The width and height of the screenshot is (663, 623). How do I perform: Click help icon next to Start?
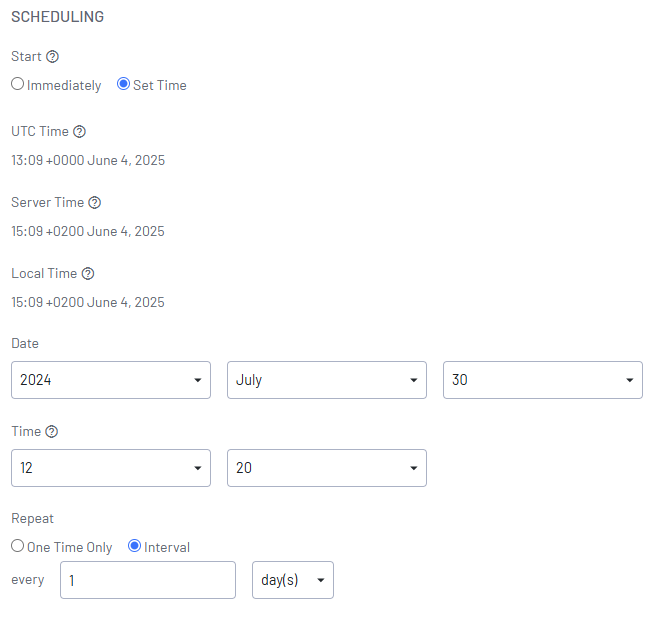(x=53, y=56)
